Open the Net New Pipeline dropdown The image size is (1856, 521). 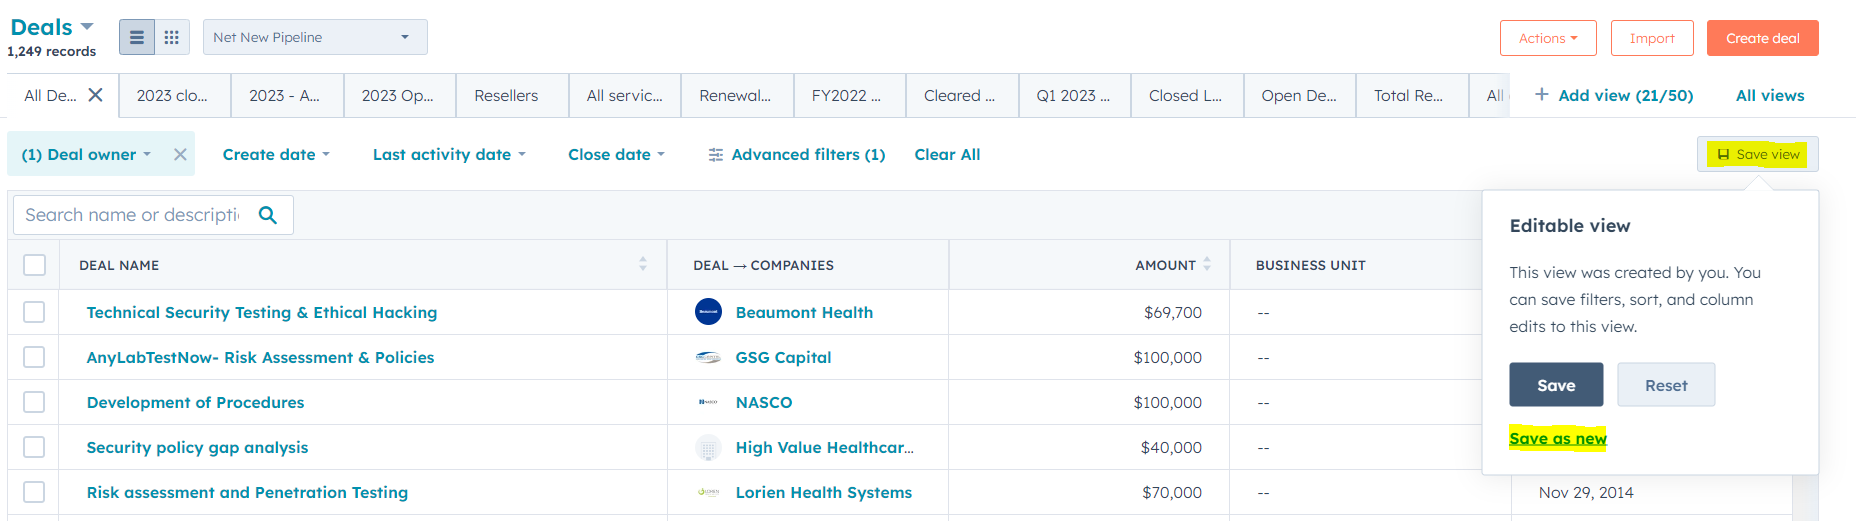pos(315,38)
